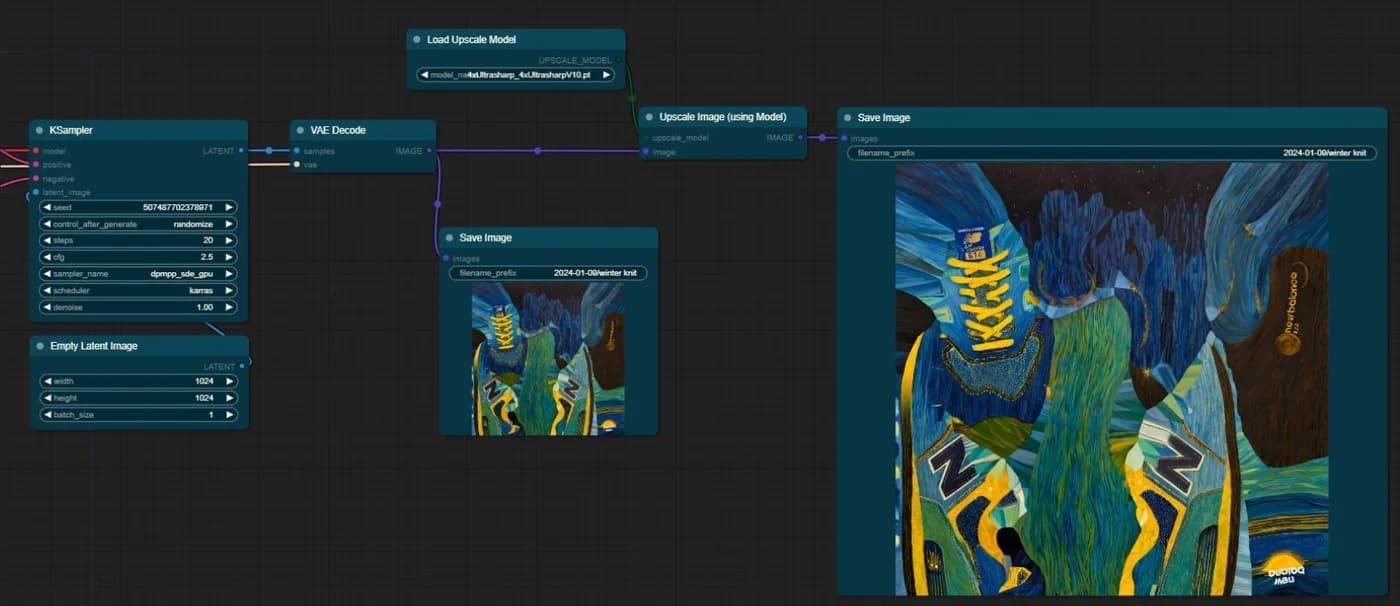Click the upscale_model input port on Upscale Image
The height and width of the screenshot is (606, 1400).
645,138
